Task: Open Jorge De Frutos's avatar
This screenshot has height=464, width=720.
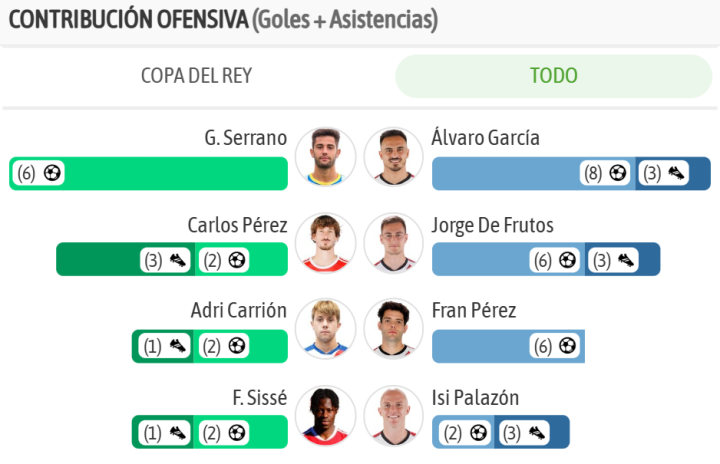Action: [x=394, y=244]
